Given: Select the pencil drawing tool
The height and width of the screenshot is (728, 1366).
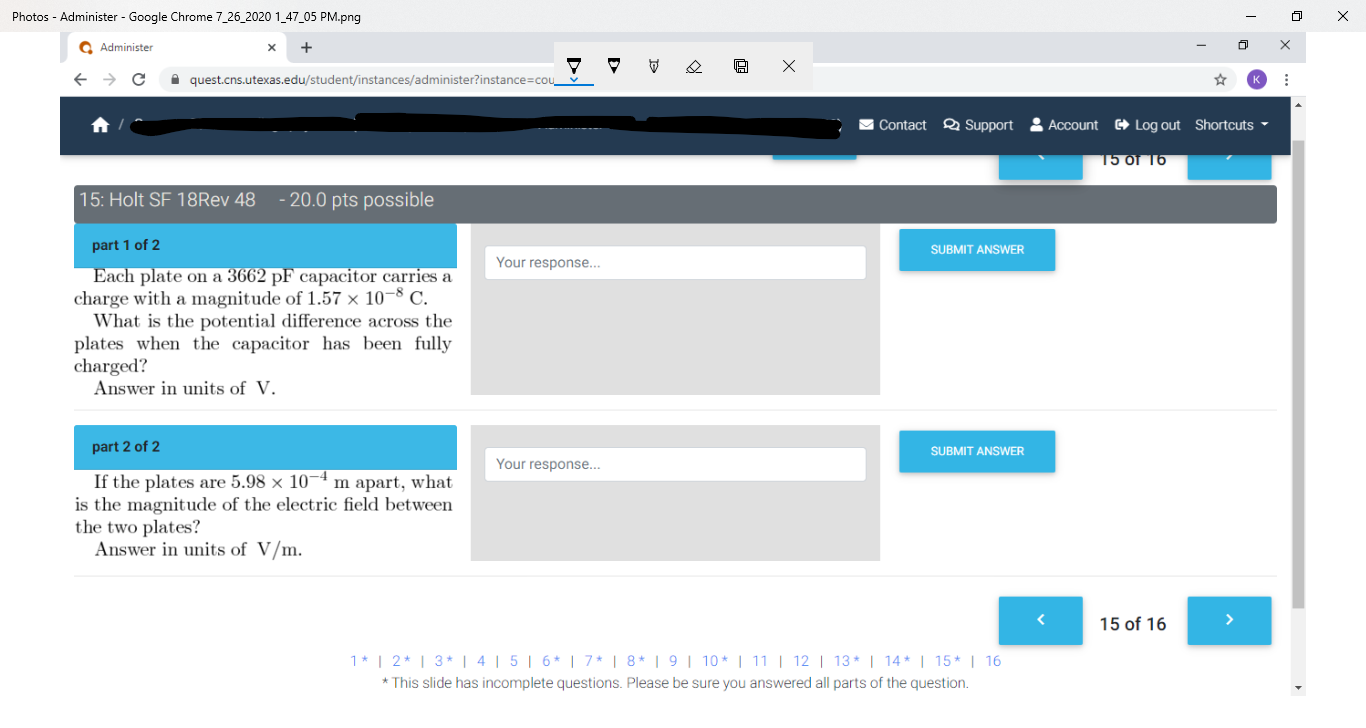Looking at the screenshot, I should [614, 66].
